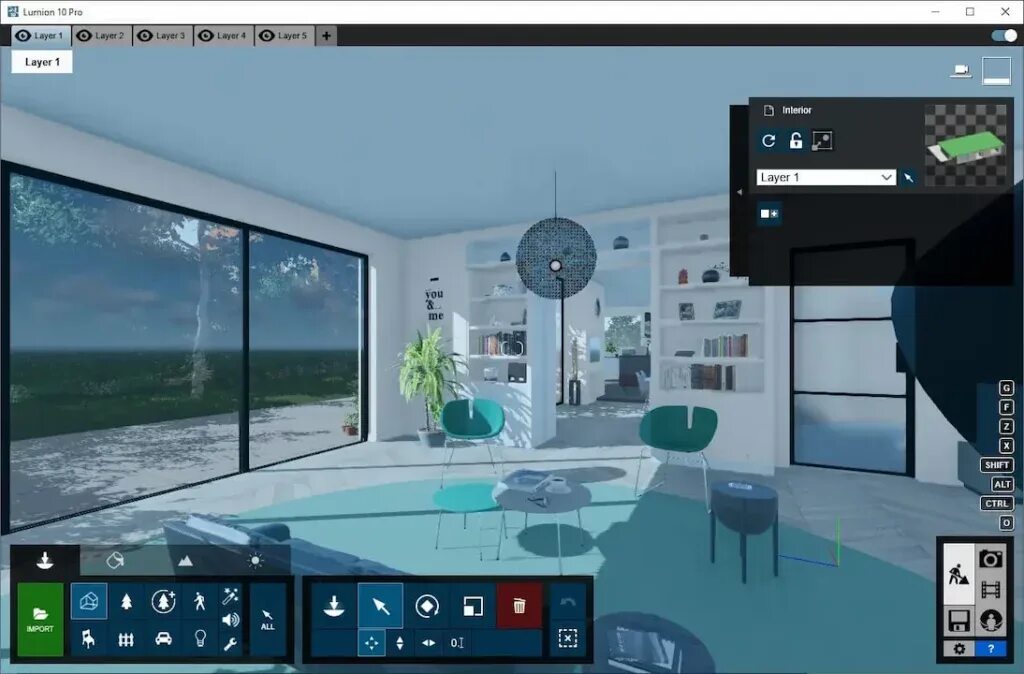Click the replace model variation icon

pyautogui.click(x=822, y=140)
